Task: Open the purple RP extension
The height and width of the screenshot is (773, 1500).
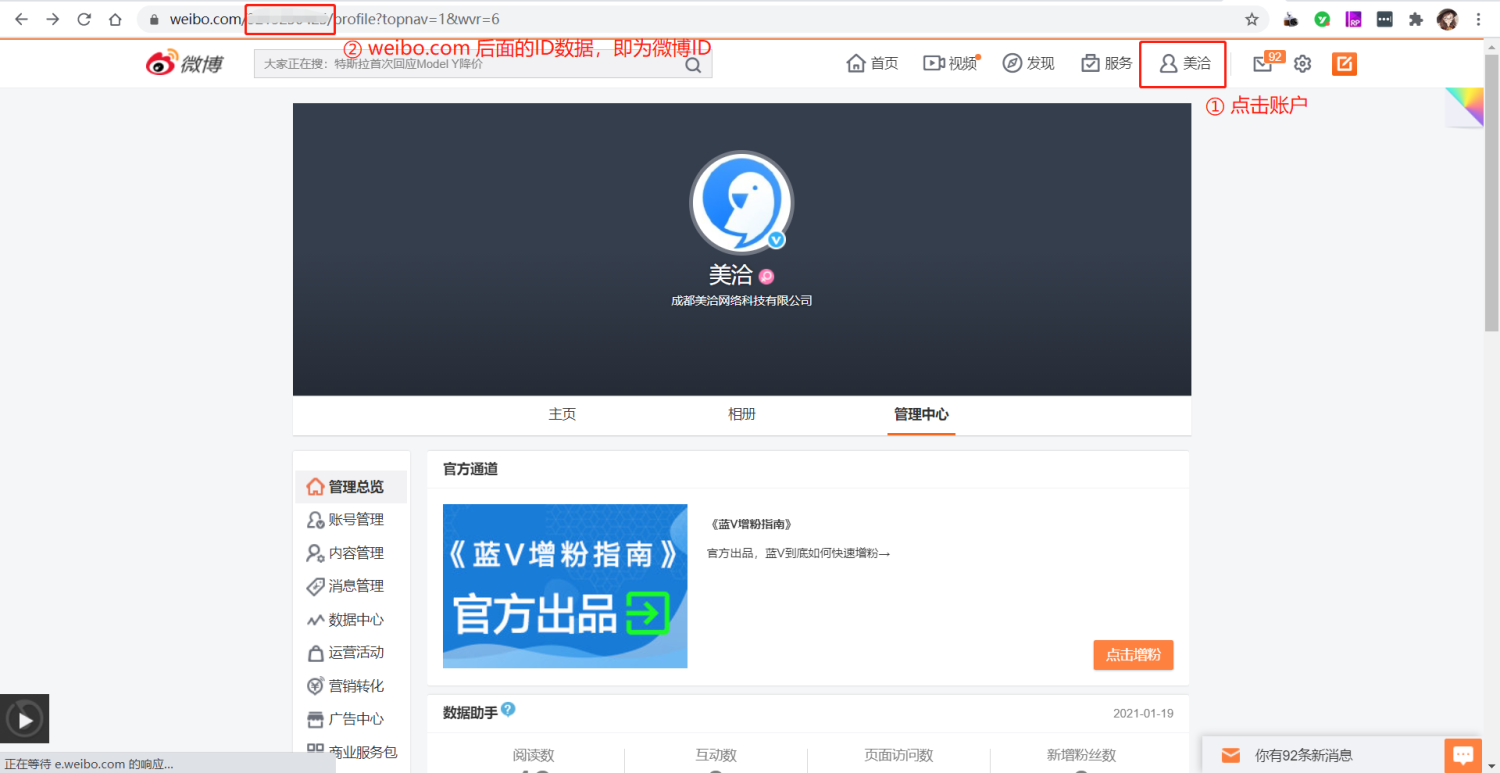Action: (1353, 19)
